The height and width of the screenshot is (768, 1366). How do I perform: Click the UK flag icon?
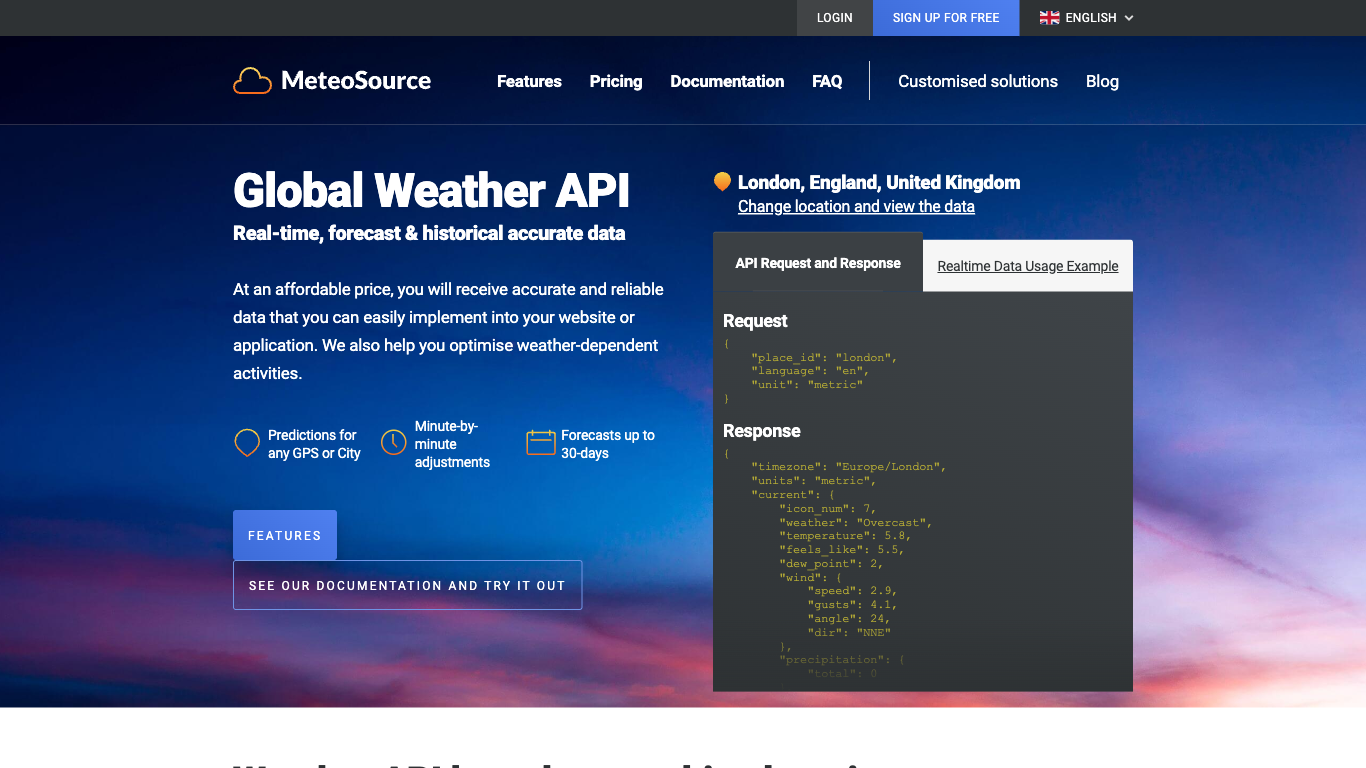pyautogui.click(x=1049, y=18)
